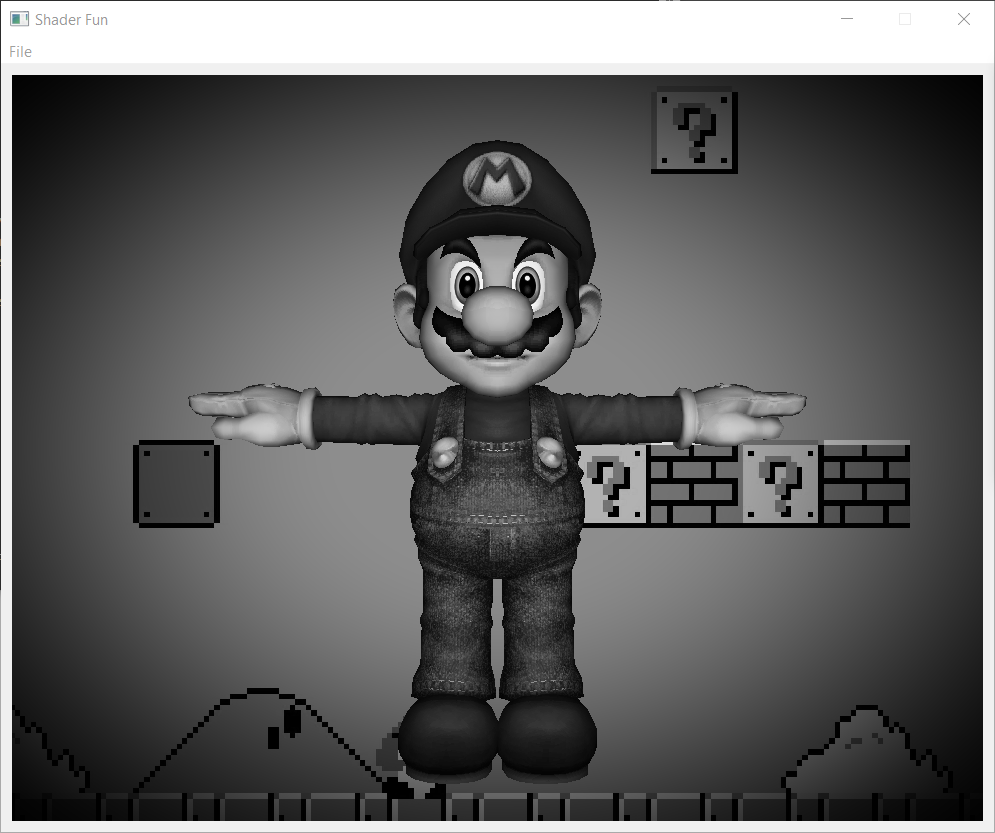Click the question block floating at top
Screen dimensions: 995x833
[694, 130]
